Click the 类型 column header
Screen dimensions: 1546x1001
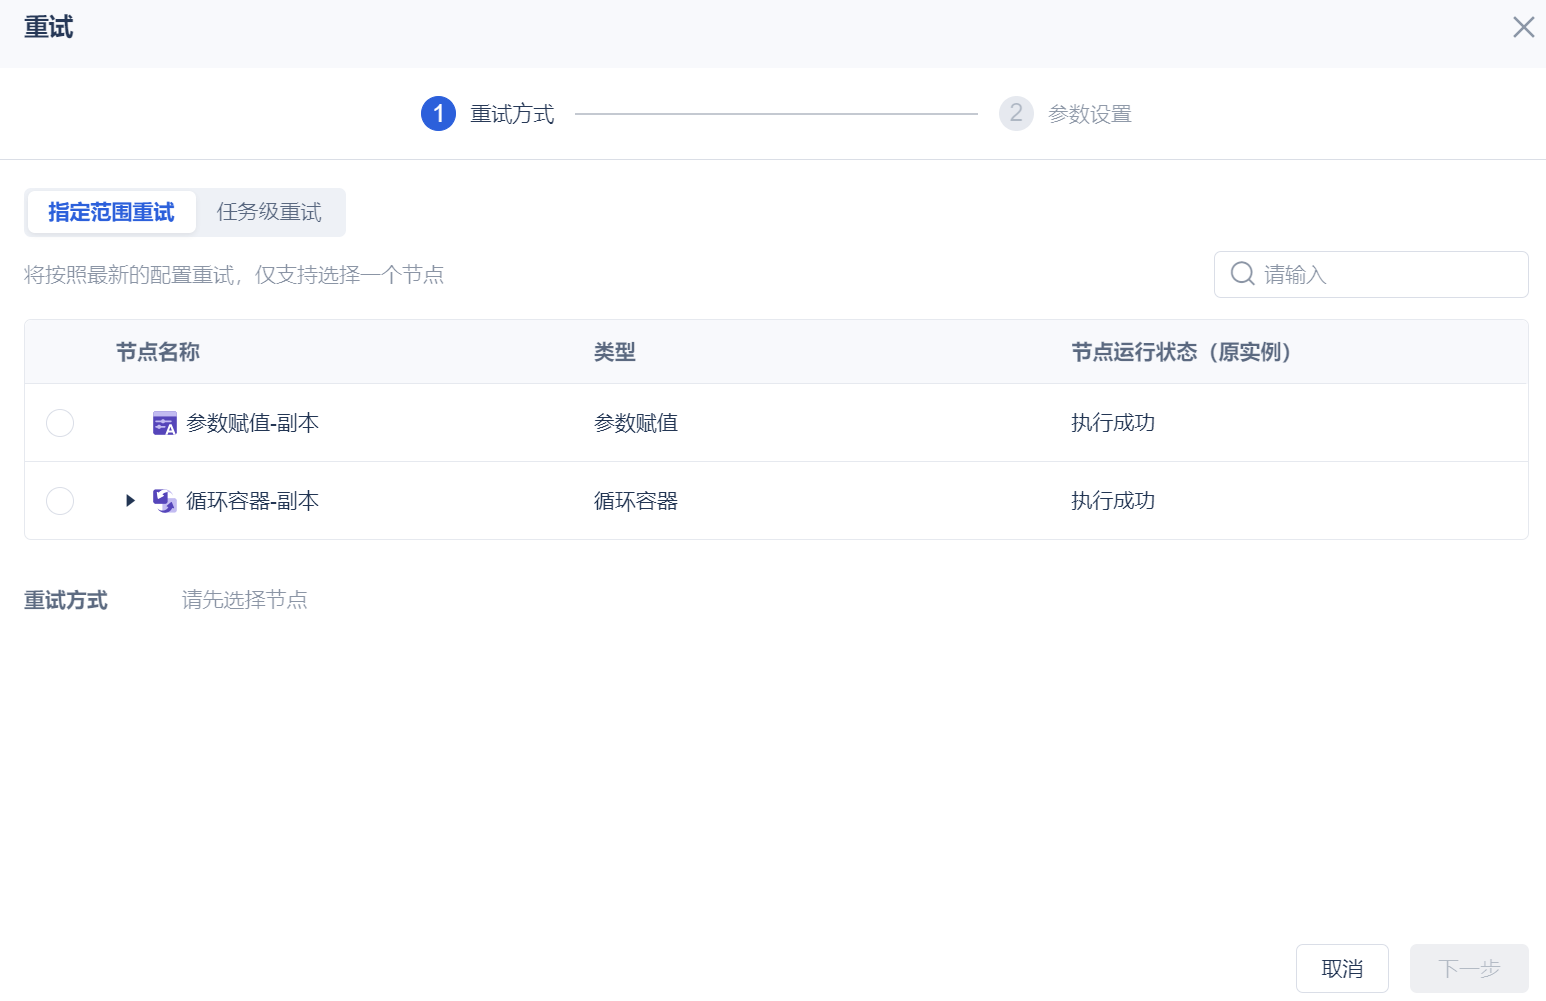[615, 352]
